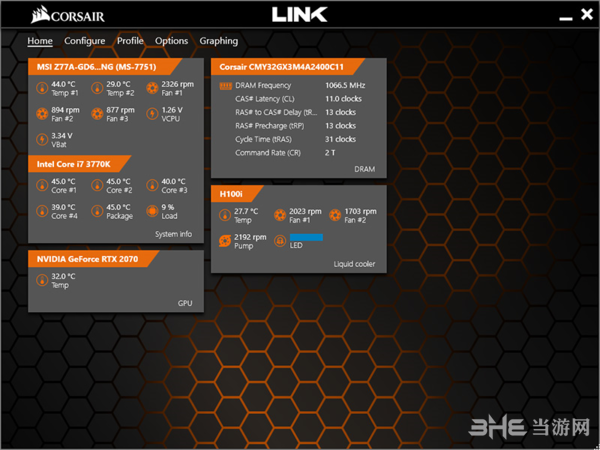Image resolution: width=600 pixels, height=450 pixels.
Task: Click the 31 clocks value
Action: pos(341,139)
